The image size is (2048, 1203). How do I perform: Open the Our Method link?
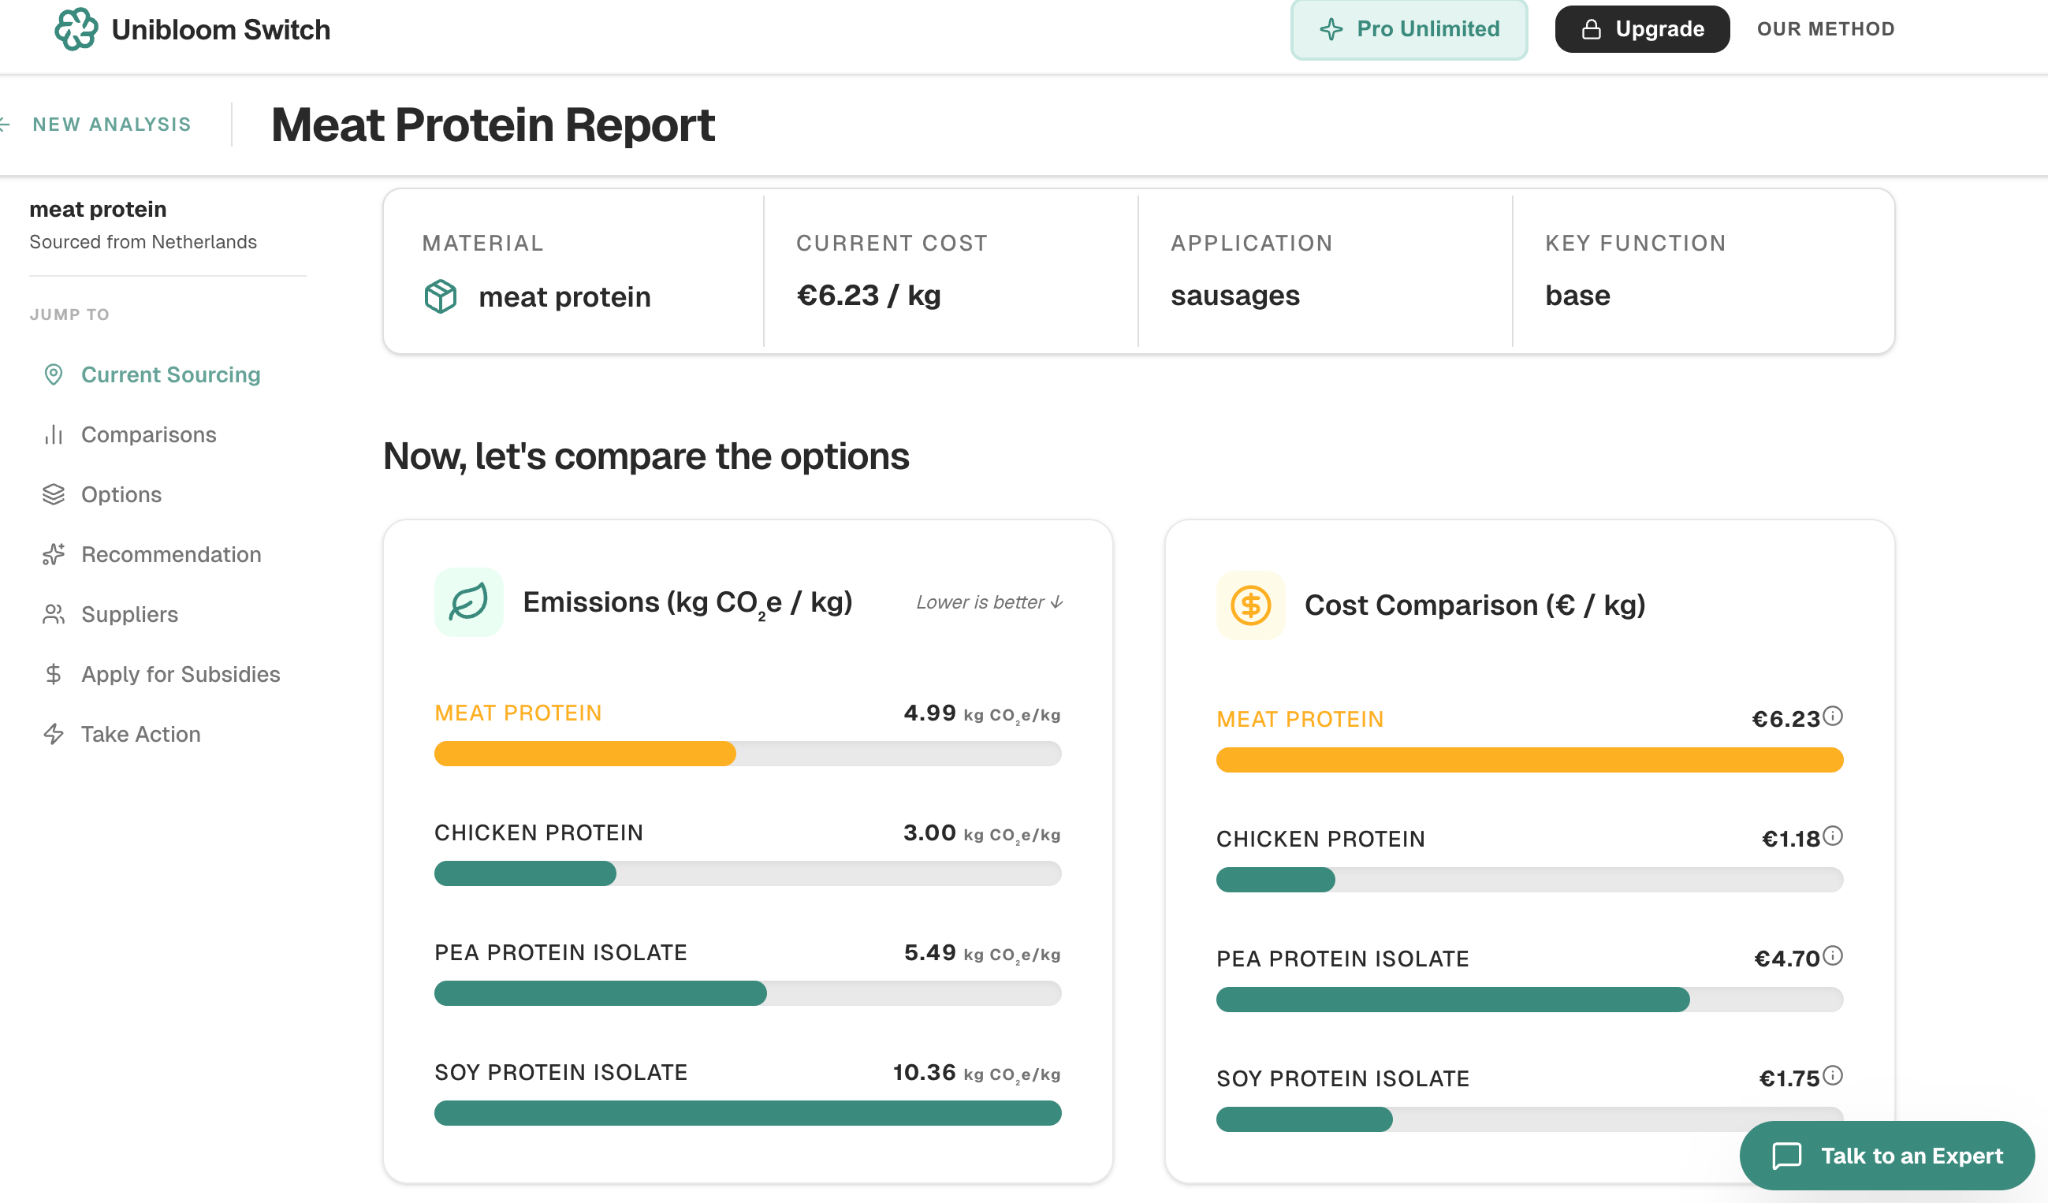1825,29
